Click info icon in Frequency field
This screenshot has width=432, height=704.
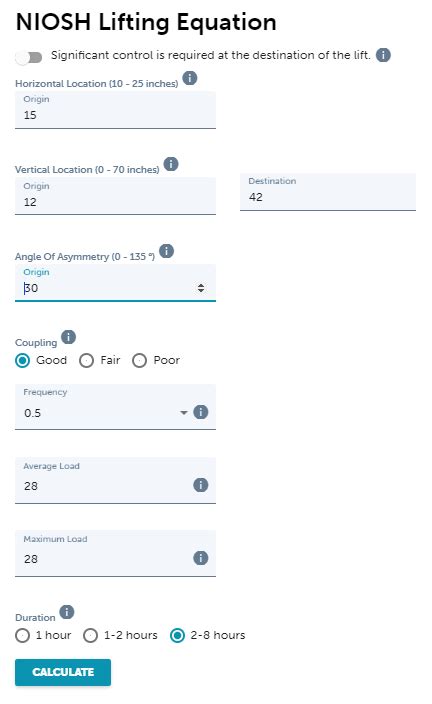click(x=200, y=412)
